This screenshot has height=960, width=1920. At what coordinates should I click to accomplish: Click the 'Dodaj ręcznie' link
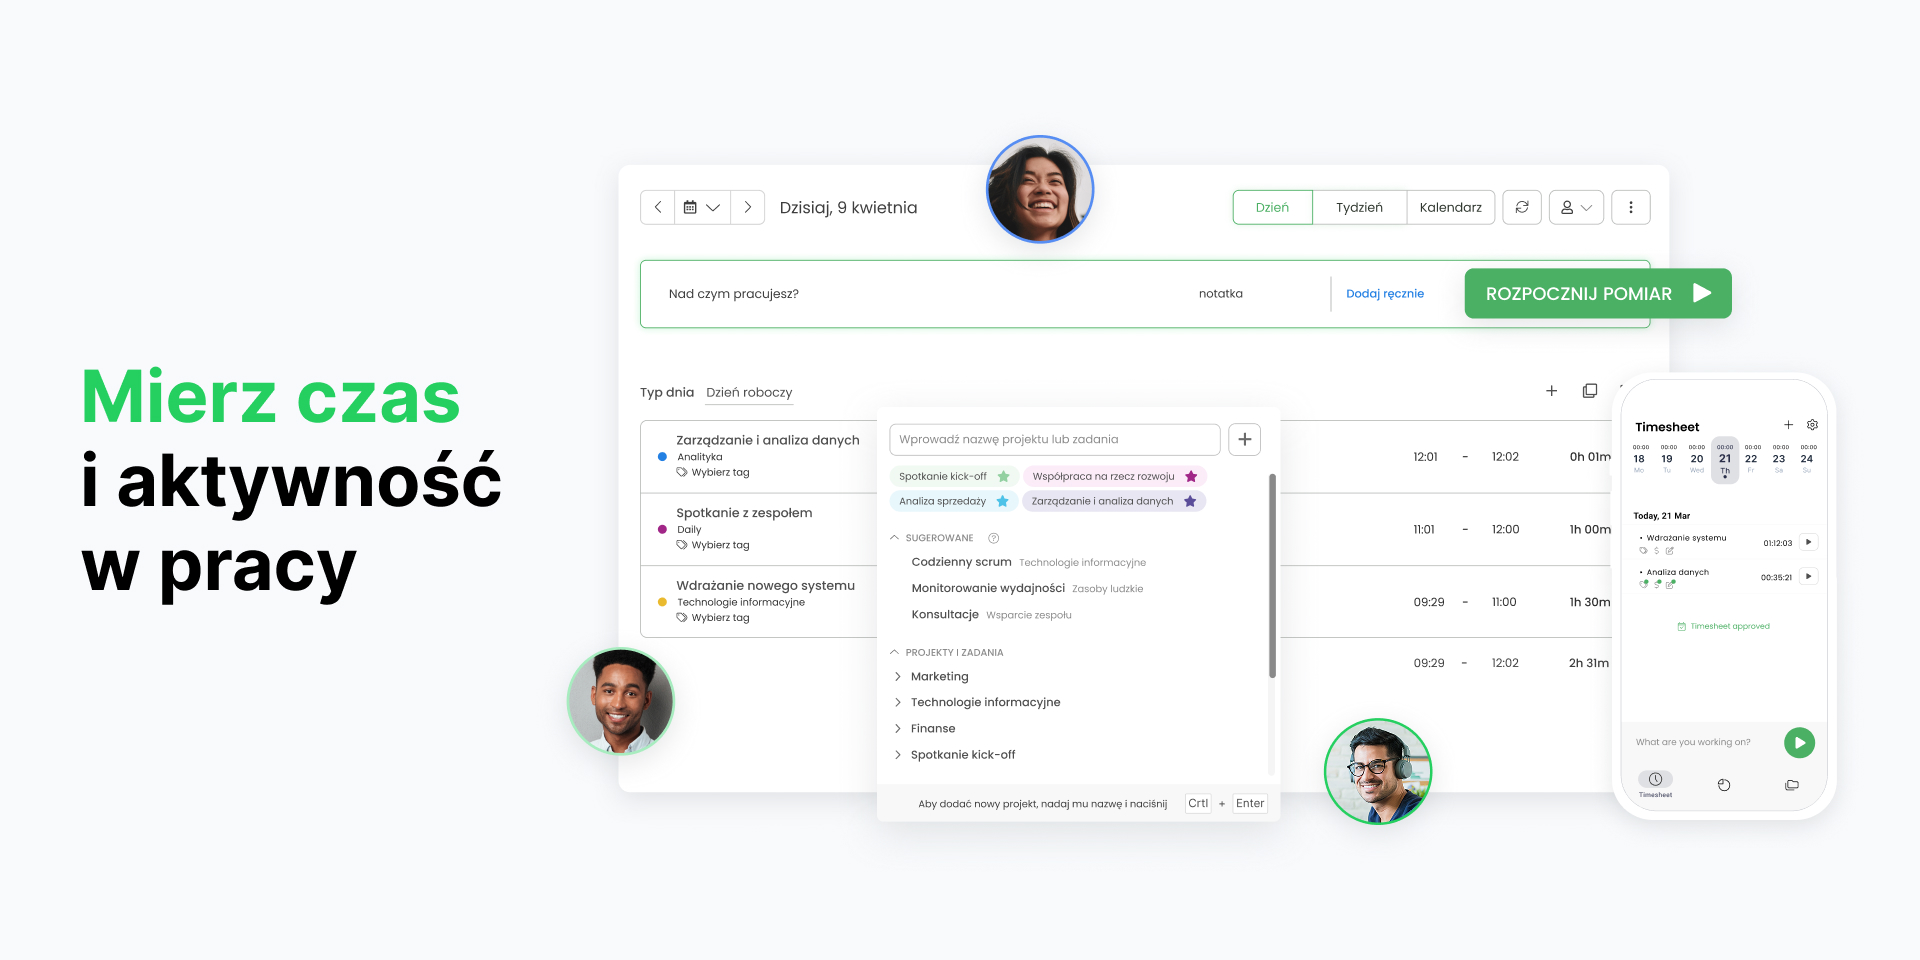point(1385,293)
